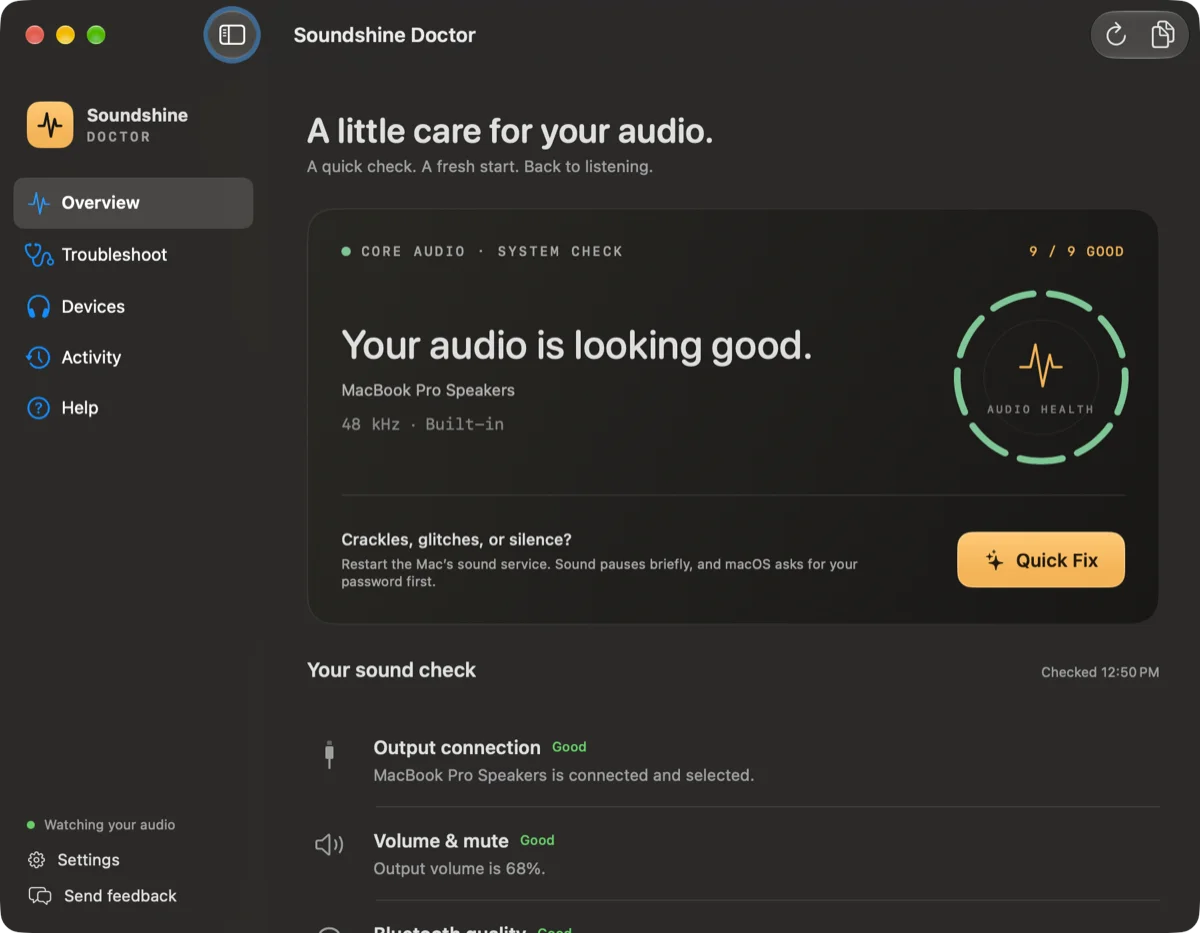Click the Audio Health ring indicator
Viewport: 1200px width, 933px height.
coord(1041,377)
